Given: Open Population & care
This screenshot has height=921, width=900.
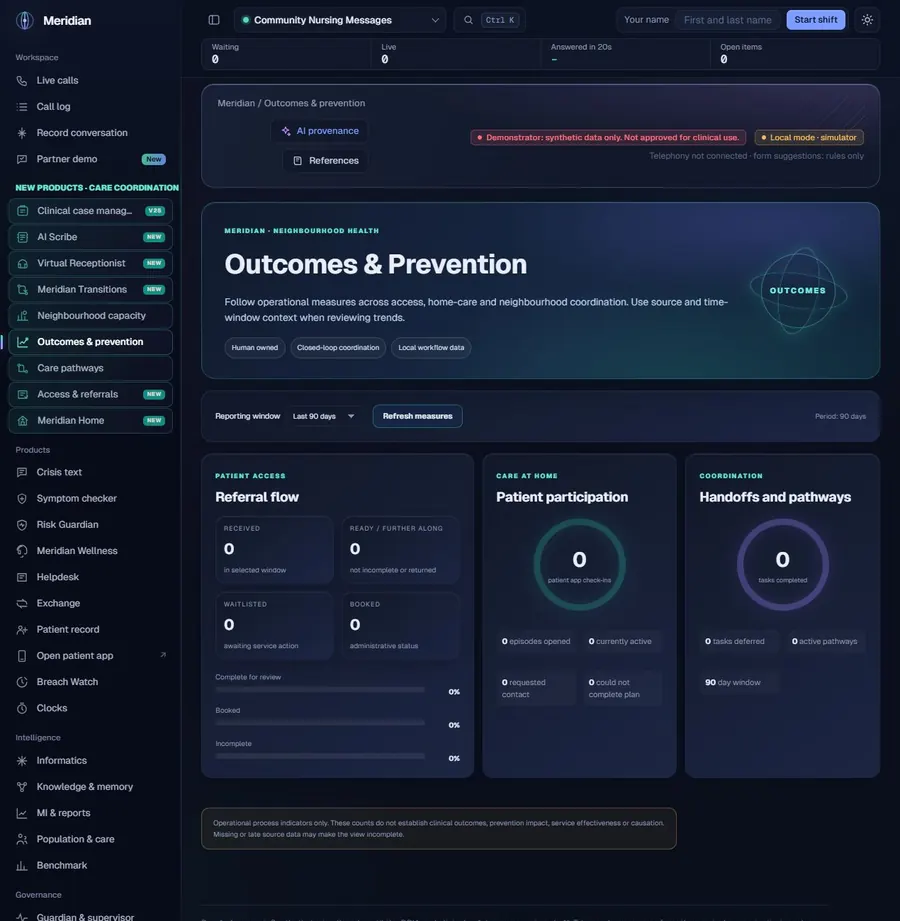Looking at the screenshot, I should click(90, 839).
